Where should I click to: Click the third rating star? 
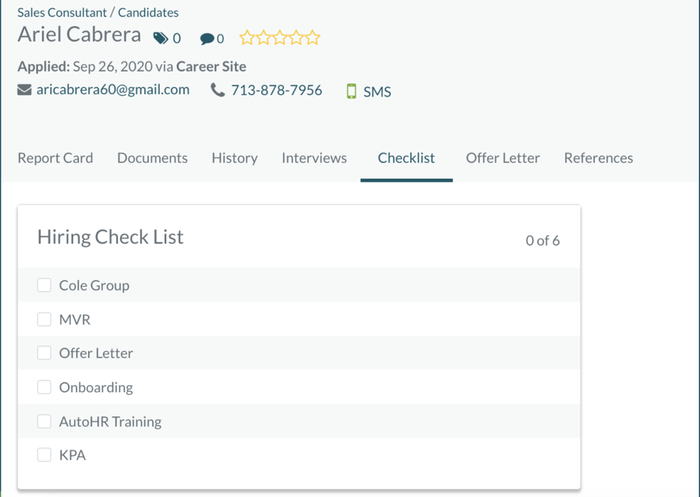[280, 38]
